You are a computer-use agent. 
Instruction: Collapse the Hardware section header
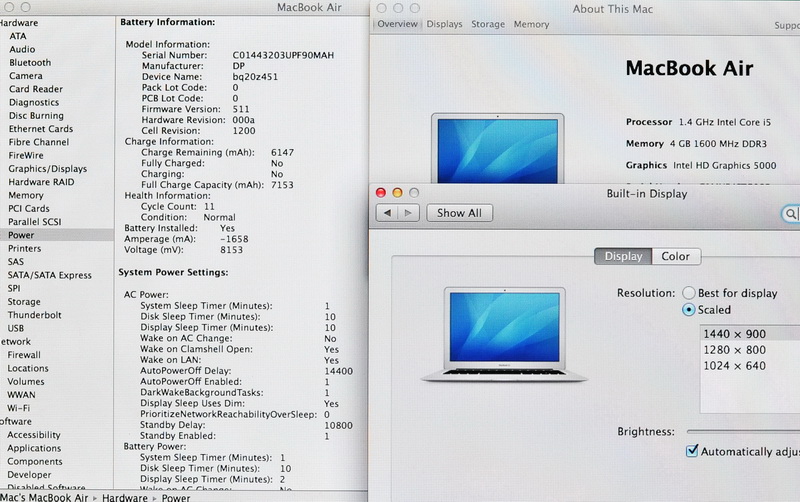pos(18,22)
